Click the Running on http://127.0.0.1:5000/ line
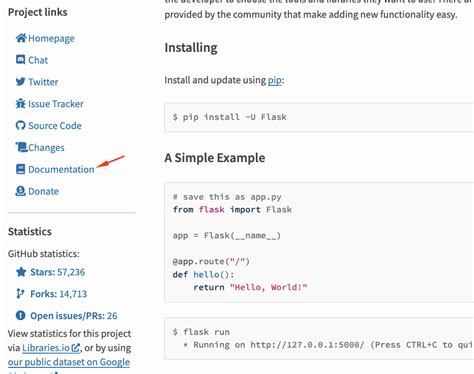This screenshot has width=474, height=374. tap(328, 345)
